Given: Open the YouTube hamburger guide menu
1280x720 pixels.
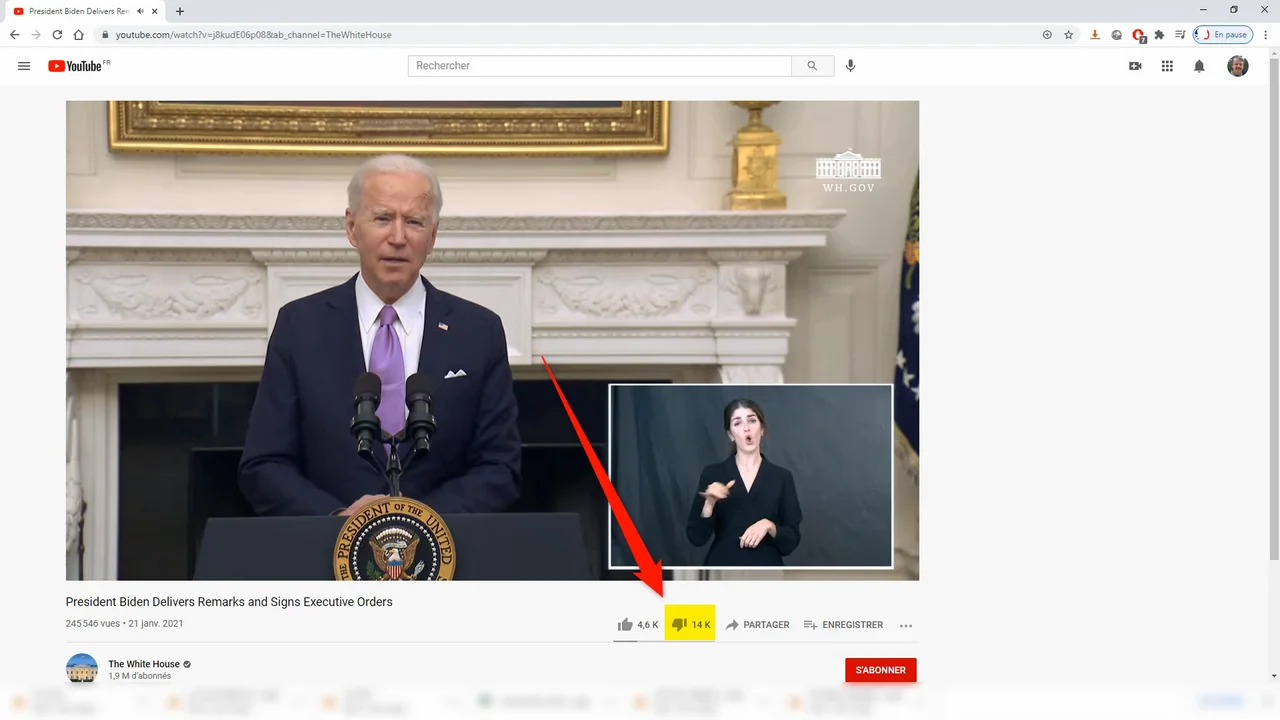Looking at the screenshot, I should tap(24, 66).
